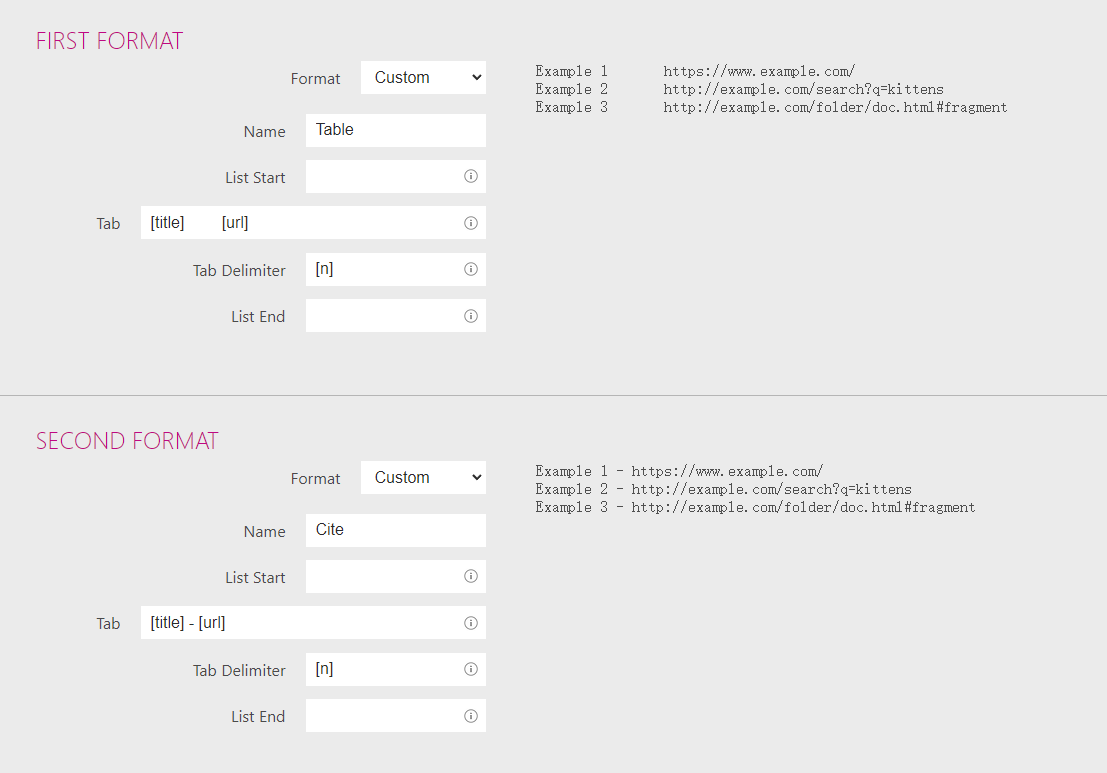Click info icon beside Second Format Tab Delimiter
The height and width of the screenshot is (773, 1107).
[x=471, y=669]
